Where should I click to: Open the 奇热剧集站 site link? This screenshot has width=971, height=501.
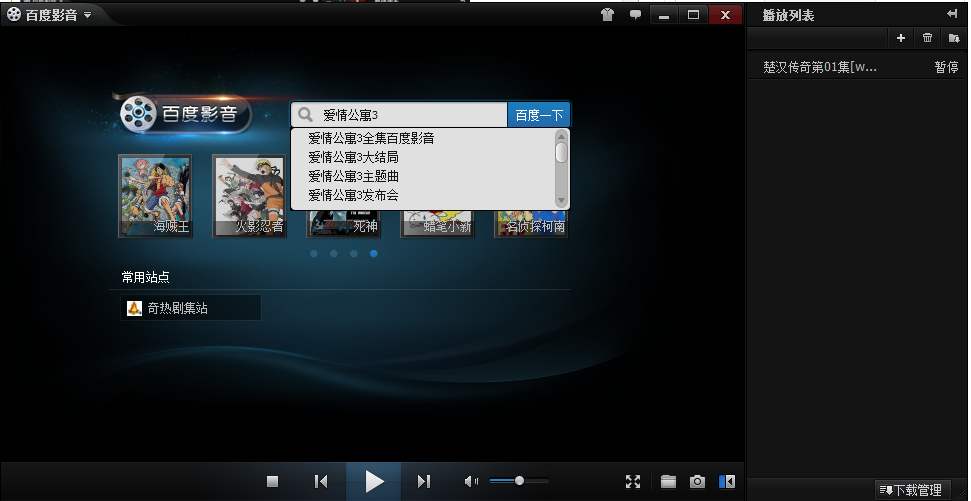pos(190,308)
